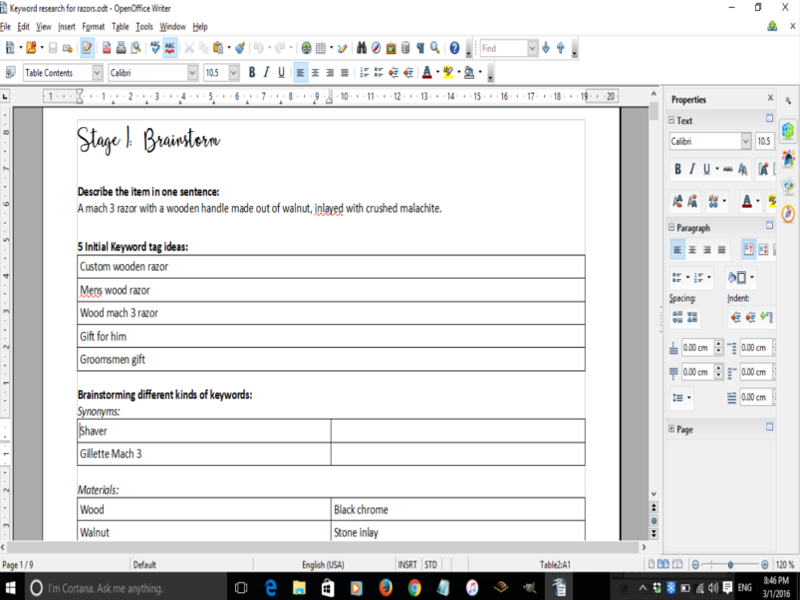Viewport: 800px width, 600px height.
Task: Click Decrease Indent in formatting toolbar
Action: coord(393,72)
